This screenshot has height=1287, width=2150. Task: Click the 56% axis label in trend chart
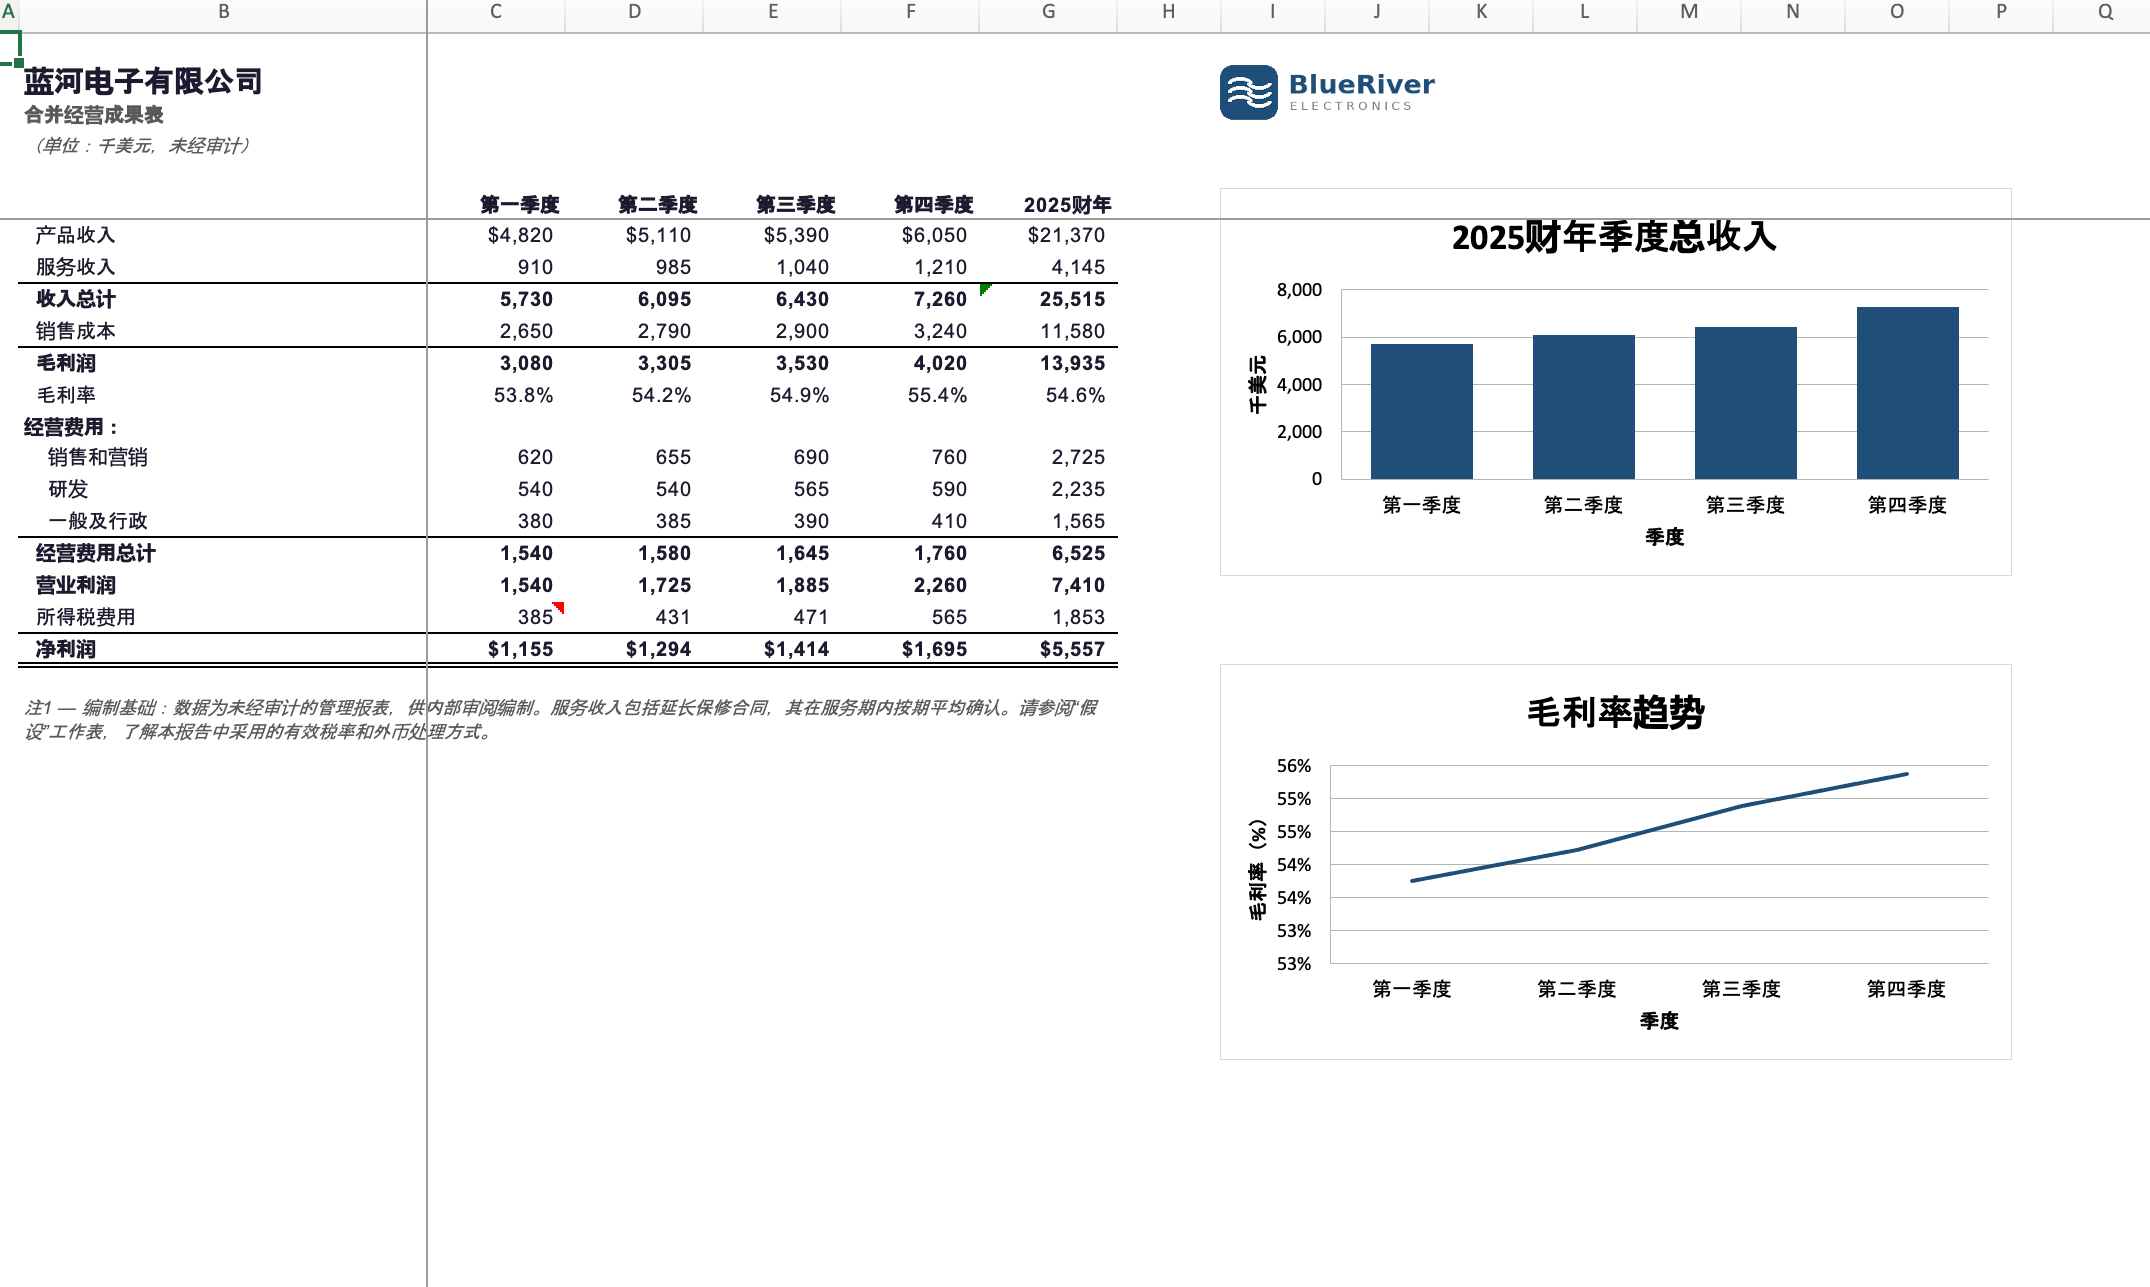click(x=1293, y=766)
